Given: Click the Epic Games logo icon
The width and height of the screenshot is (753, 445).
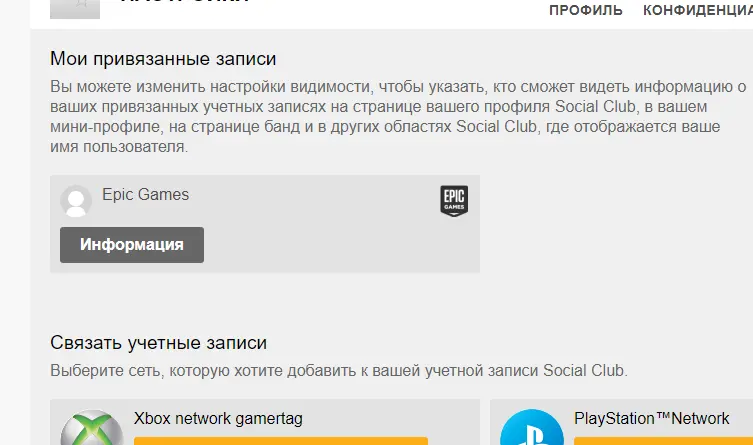Looking at the screenshot, I should (x=454, y=201).
